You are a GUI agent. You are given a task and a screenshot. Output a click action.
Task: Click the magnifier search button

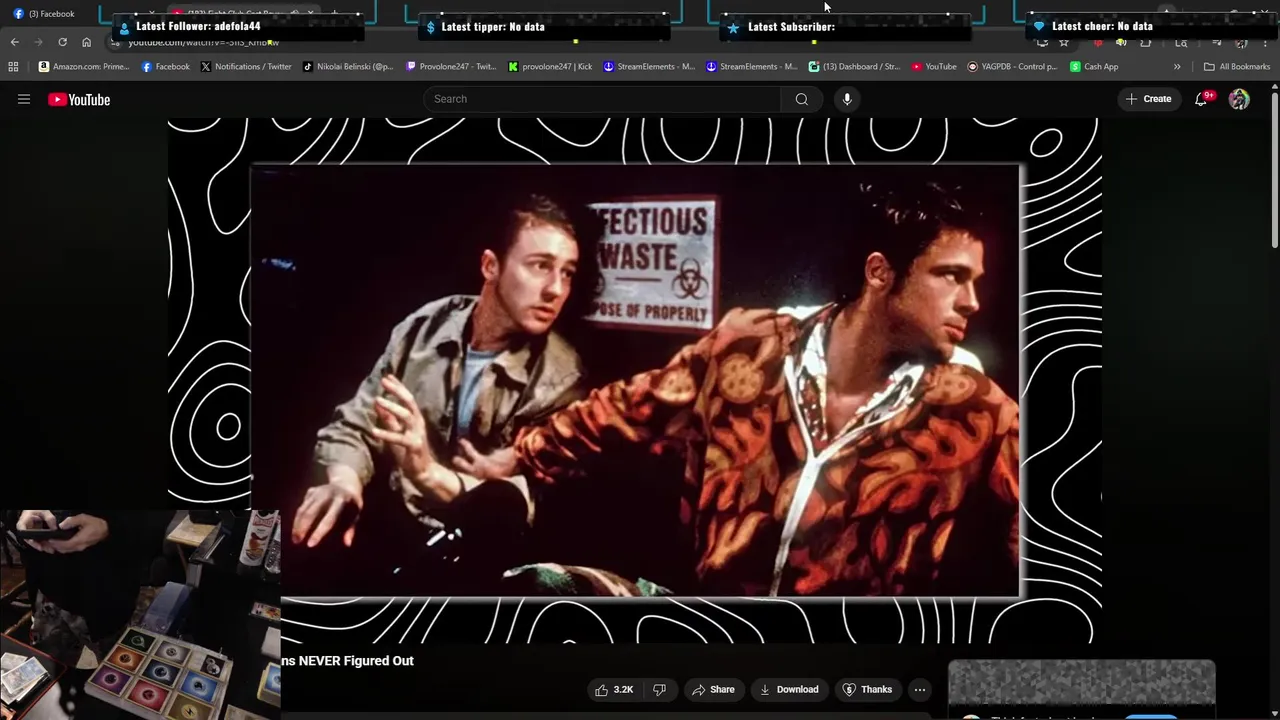point(801,99)
